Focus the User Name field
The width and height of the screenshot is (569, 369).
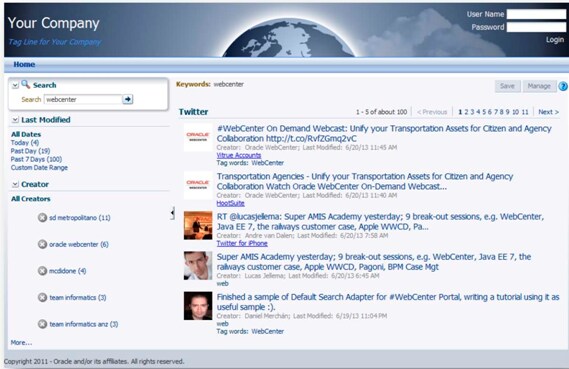tap(536, 14)
